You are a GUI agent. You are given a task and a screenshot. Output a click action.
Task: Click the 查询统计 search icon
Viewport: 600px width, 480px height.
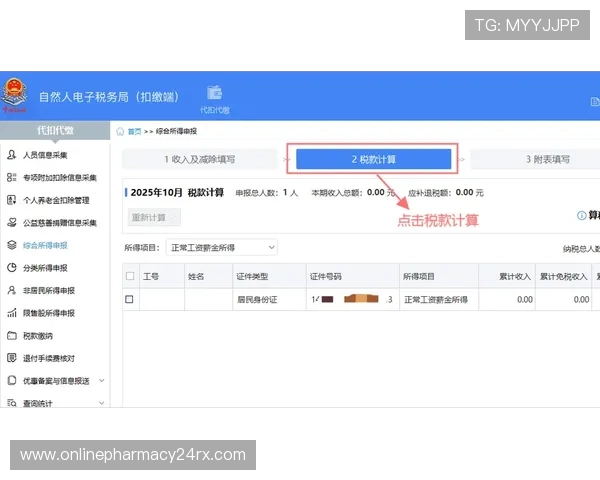(12, 403)
